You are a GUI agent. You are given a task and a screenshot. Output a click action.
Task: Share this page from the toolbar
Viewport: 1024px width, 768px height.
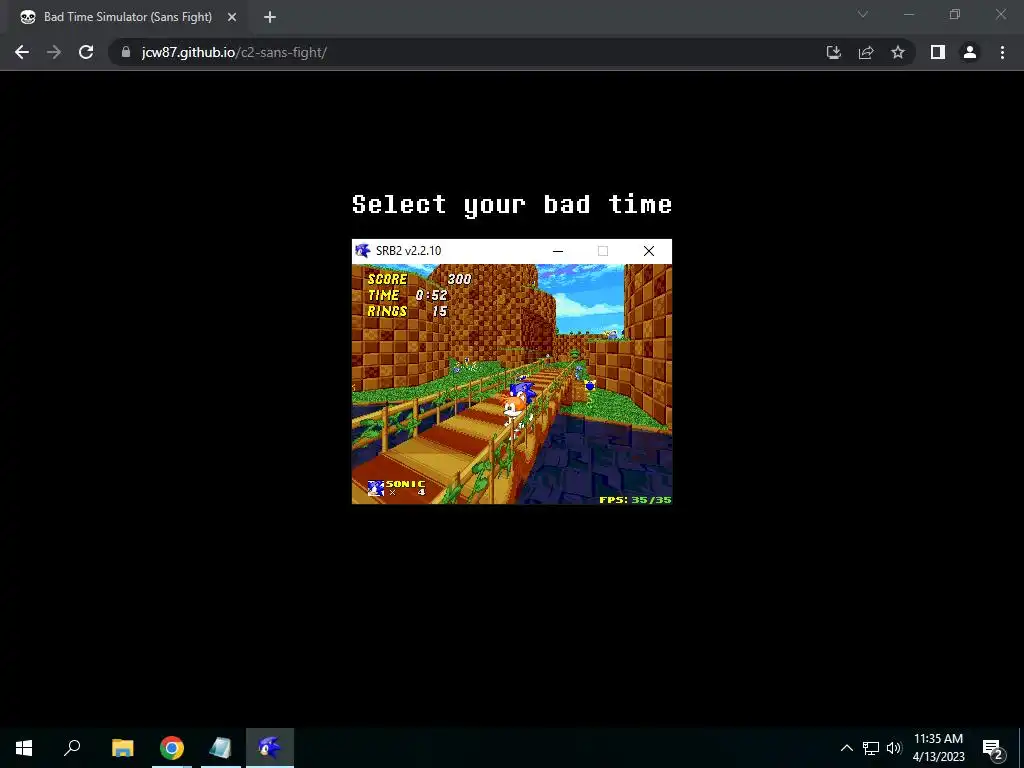[x=866, y=52]
